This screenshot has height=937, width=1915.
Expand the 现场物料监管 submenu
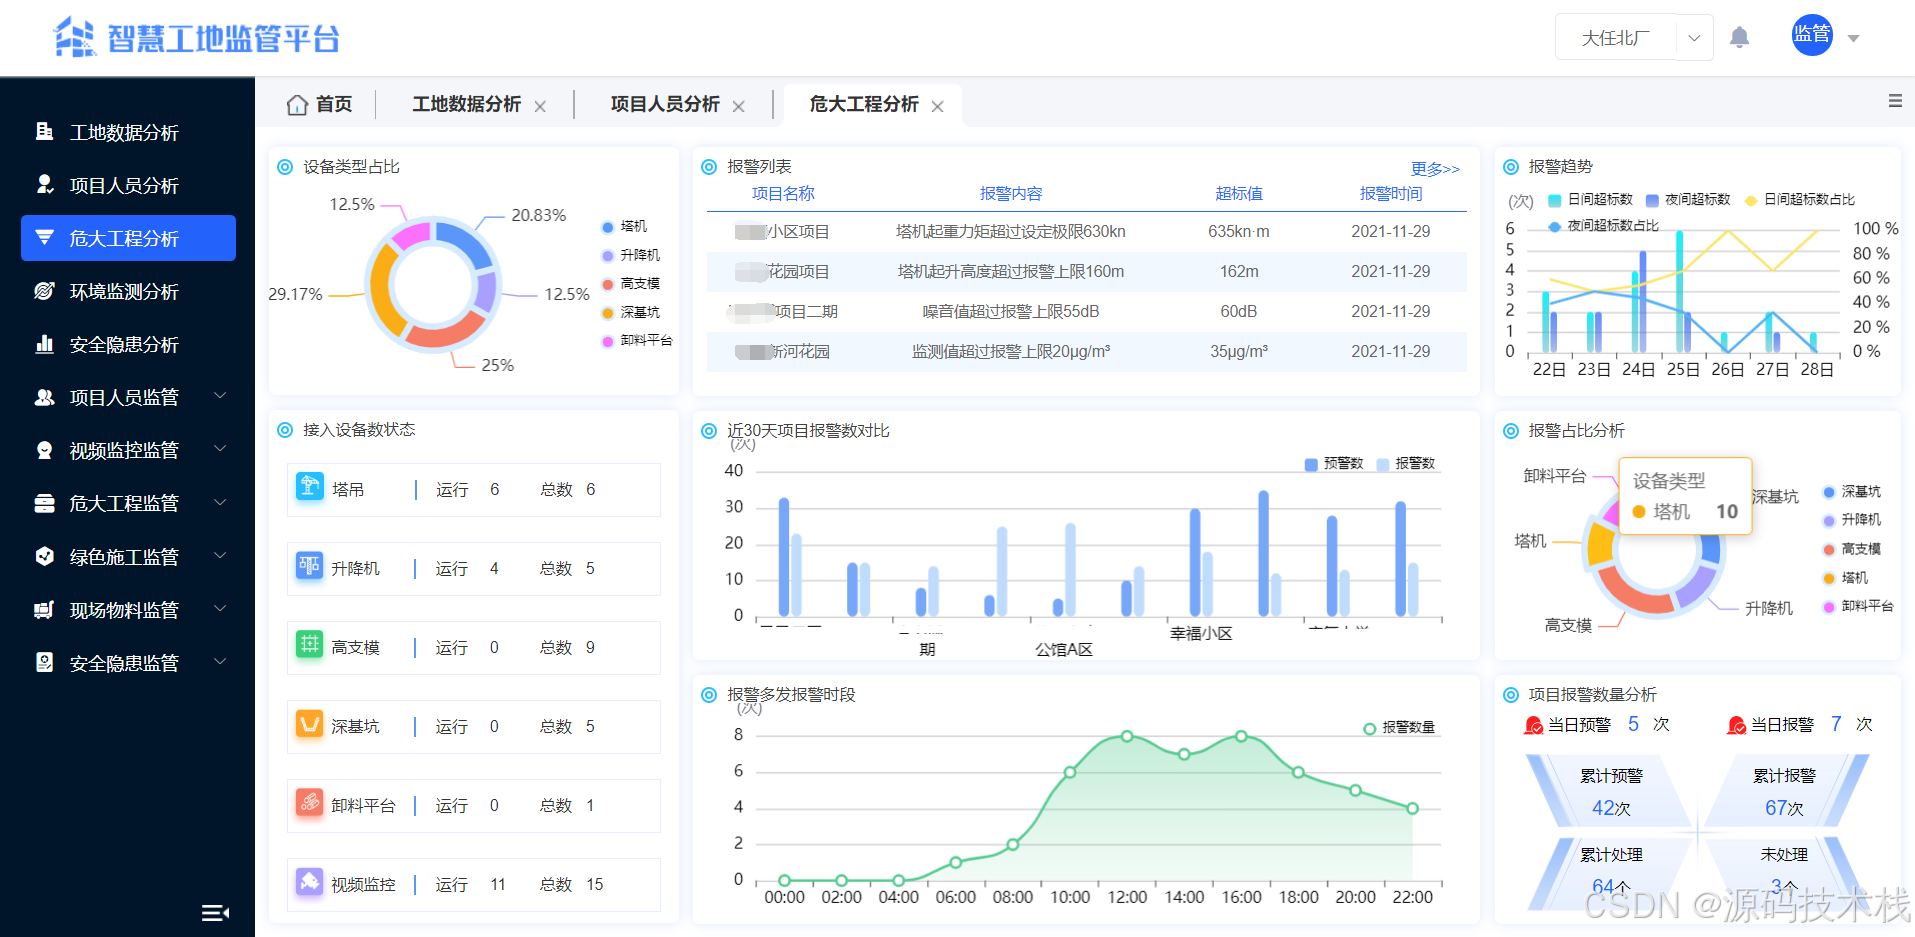[220, 608]
